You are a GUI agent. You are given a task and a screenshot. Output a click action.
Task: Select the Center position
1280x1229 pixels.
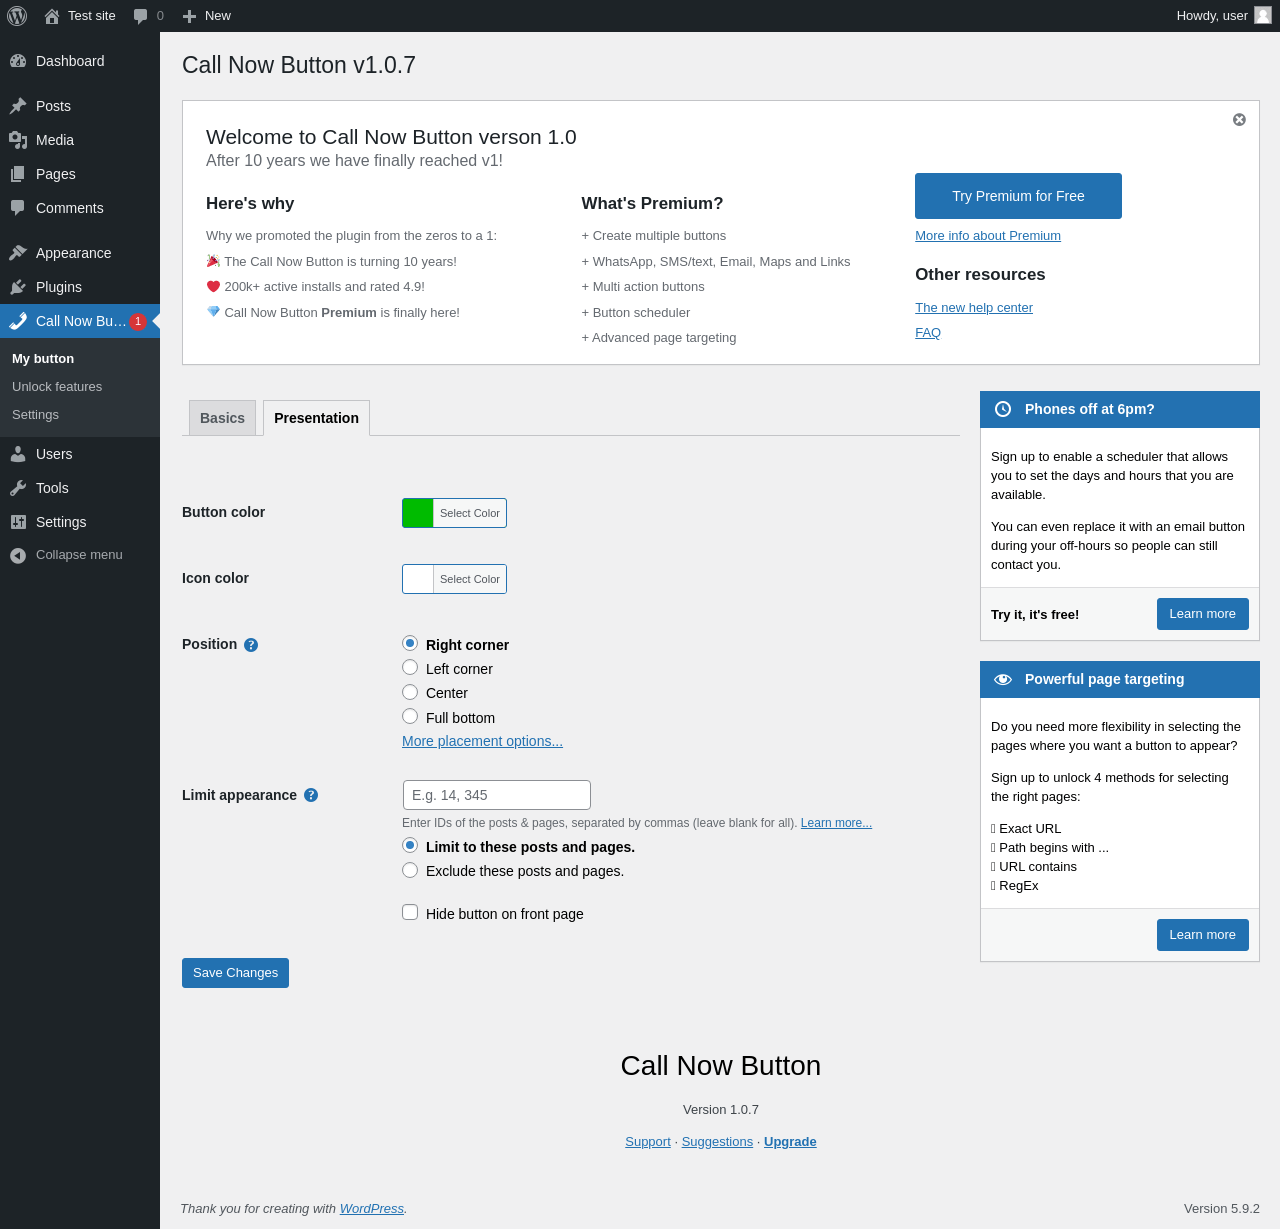[410, 692]
